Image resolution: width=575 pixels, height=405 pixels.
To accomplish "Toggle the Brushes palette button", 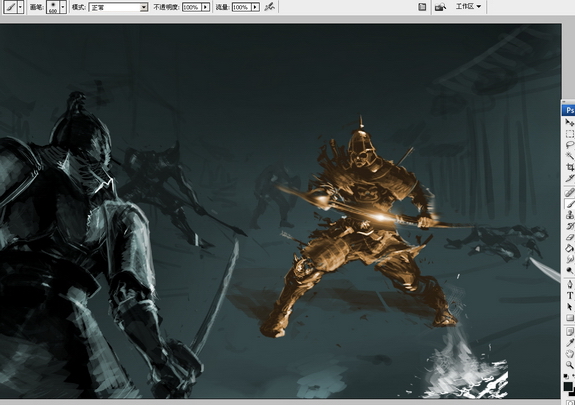I will point(422,7).
